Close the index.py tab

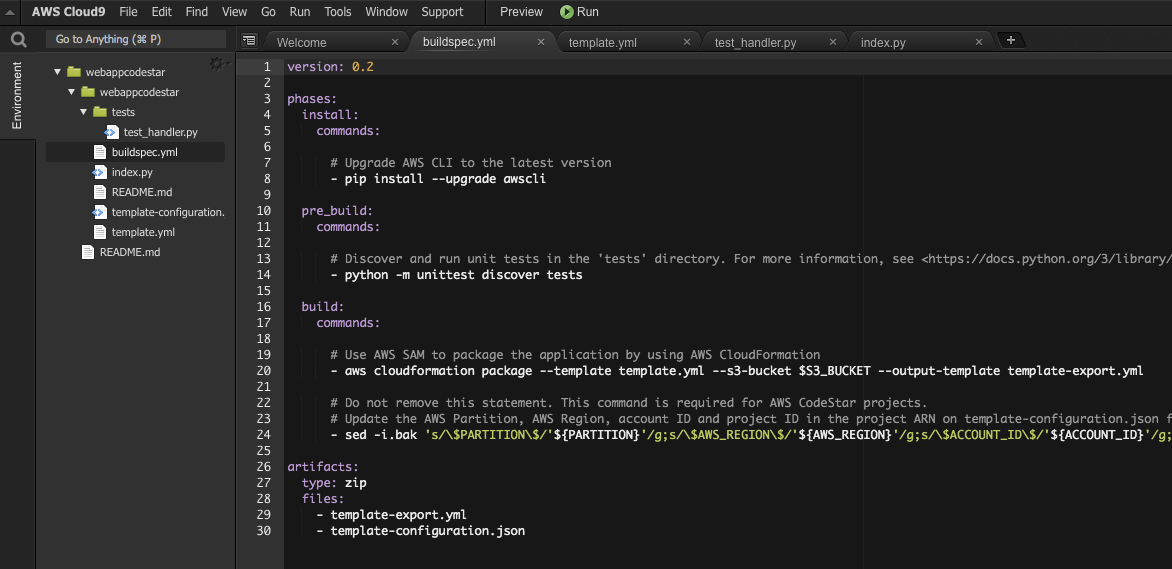point(979,42)
